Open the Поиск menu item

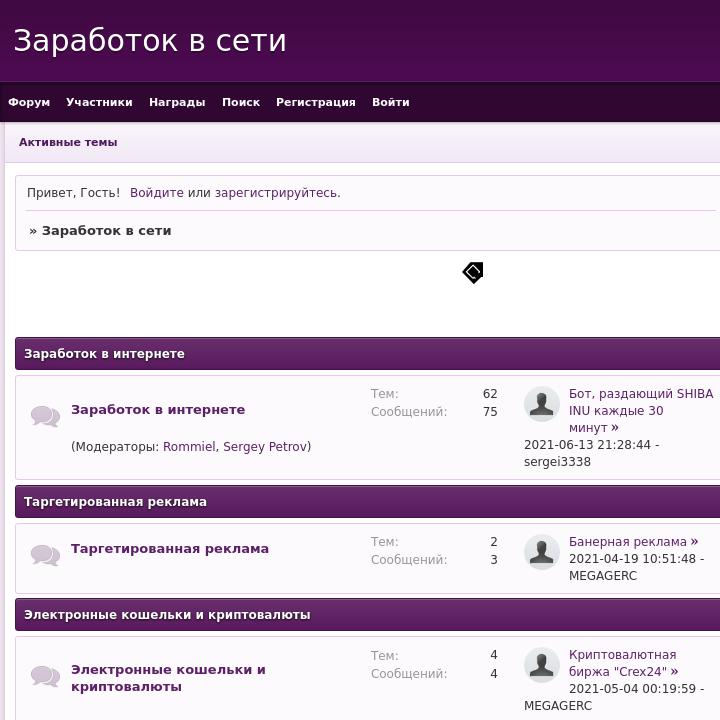coord(241,102)
